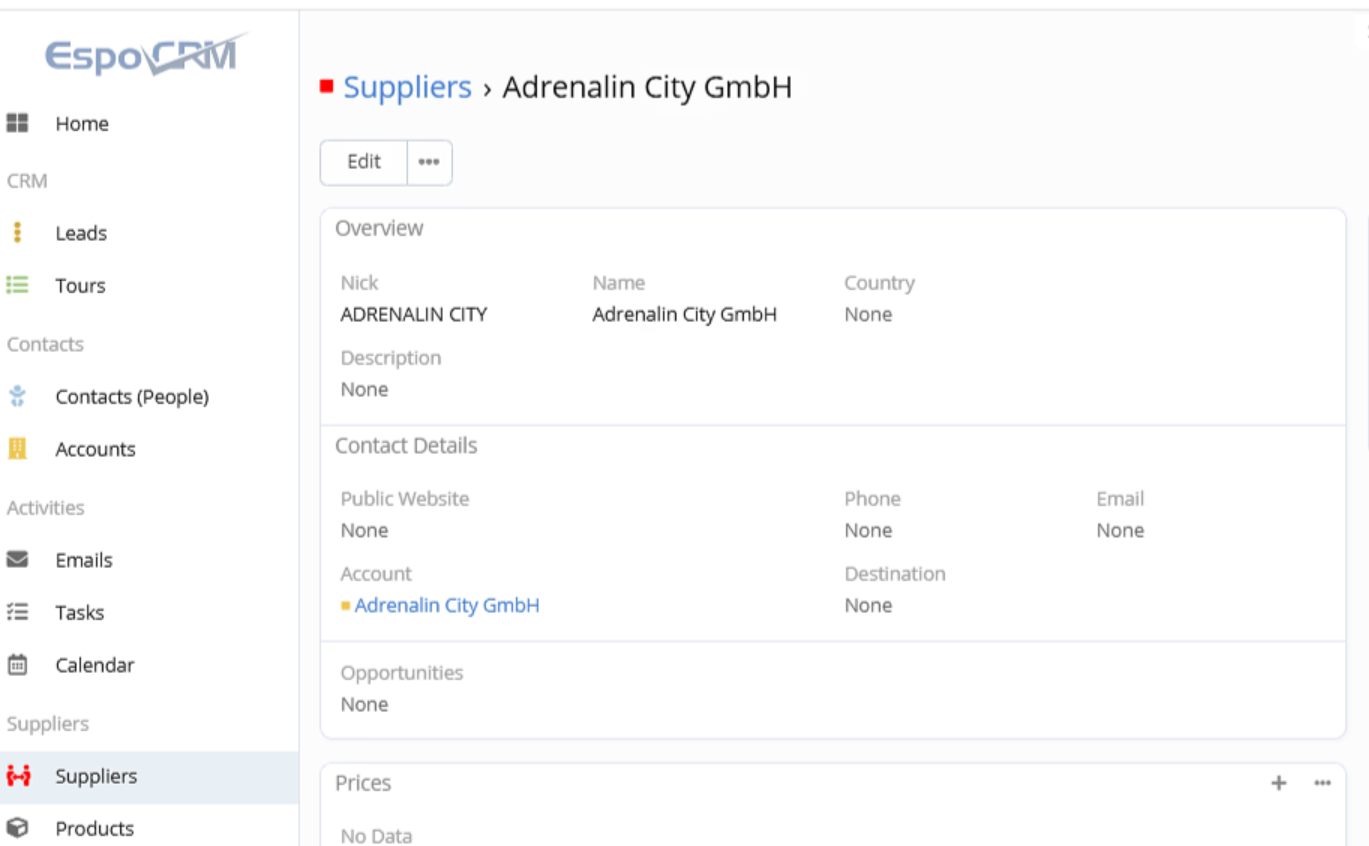Click the Opportunities field value None
This screenshot has width=1369, height=846.
coord(364,704)
